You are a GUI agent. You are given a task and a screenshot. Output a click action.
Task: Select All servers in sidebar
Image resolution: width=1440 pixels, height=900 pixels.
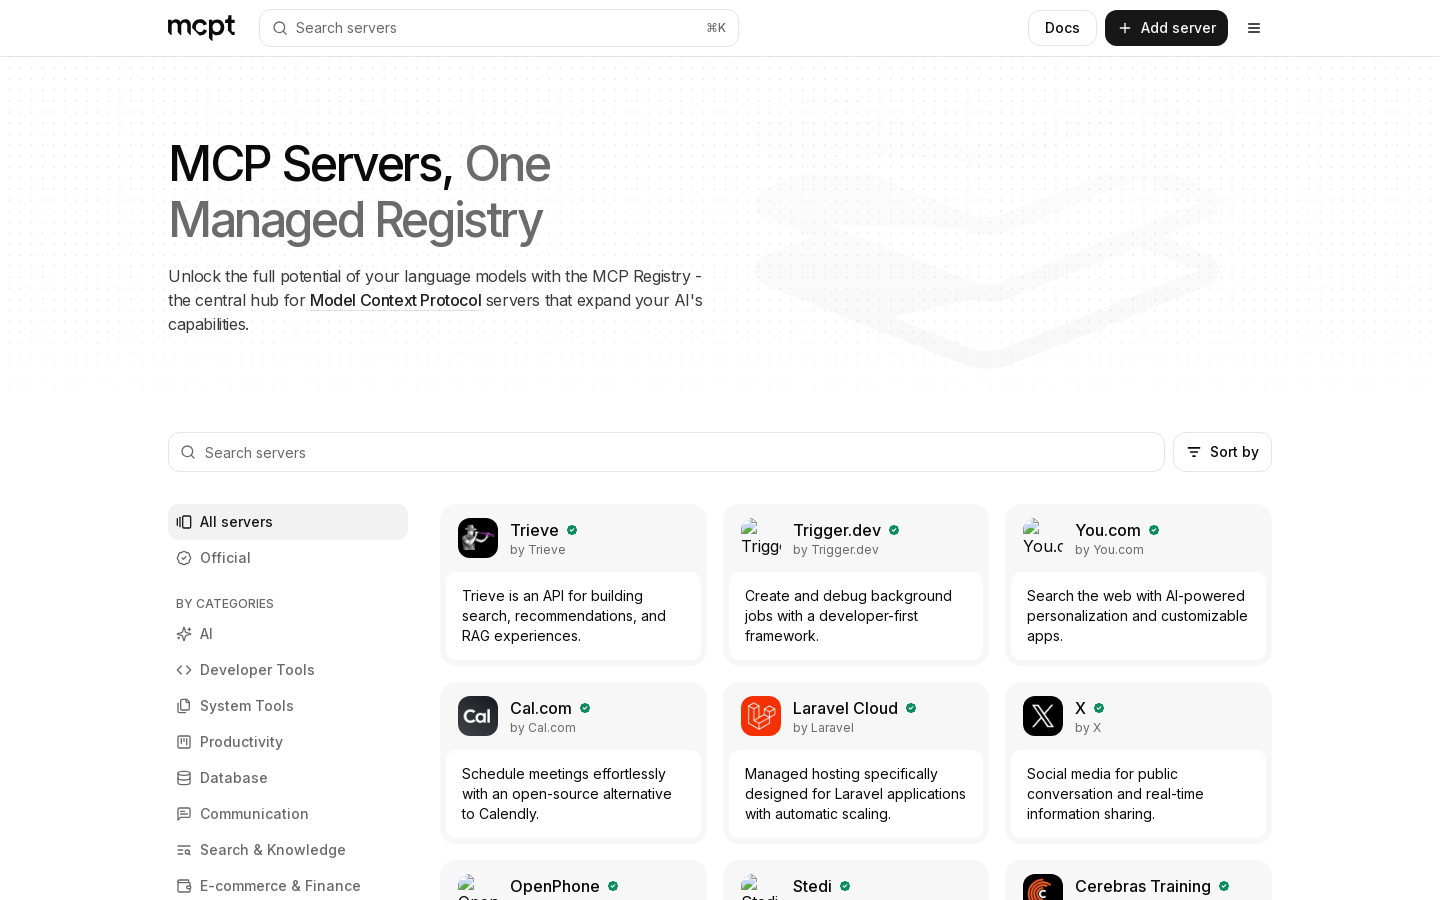[x=288, y=522]
